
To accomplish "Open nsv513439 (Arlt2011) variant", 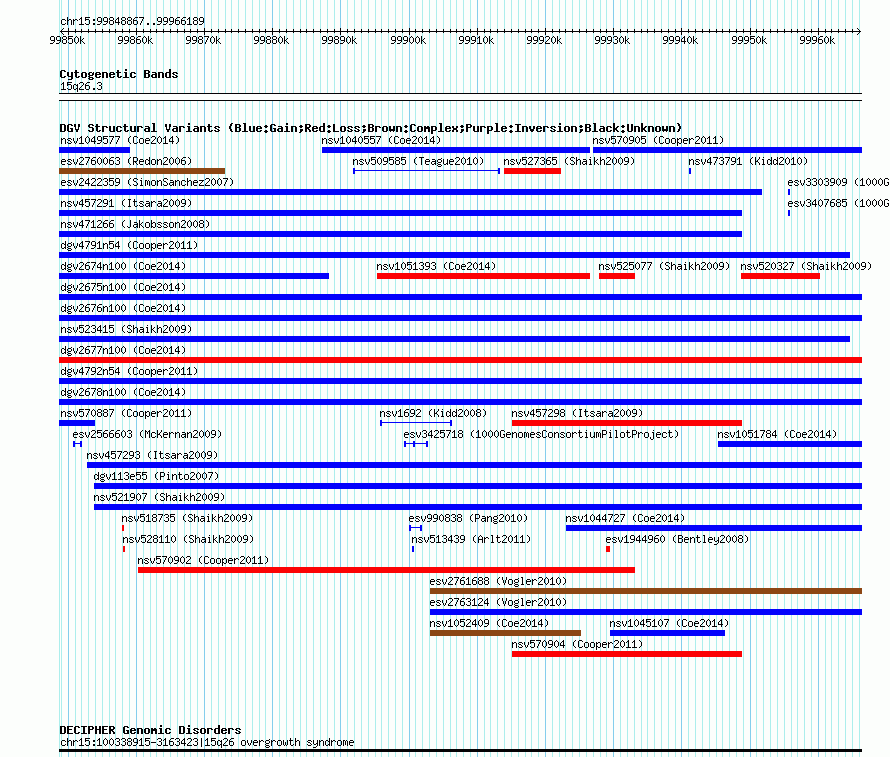I will [471, 539].
